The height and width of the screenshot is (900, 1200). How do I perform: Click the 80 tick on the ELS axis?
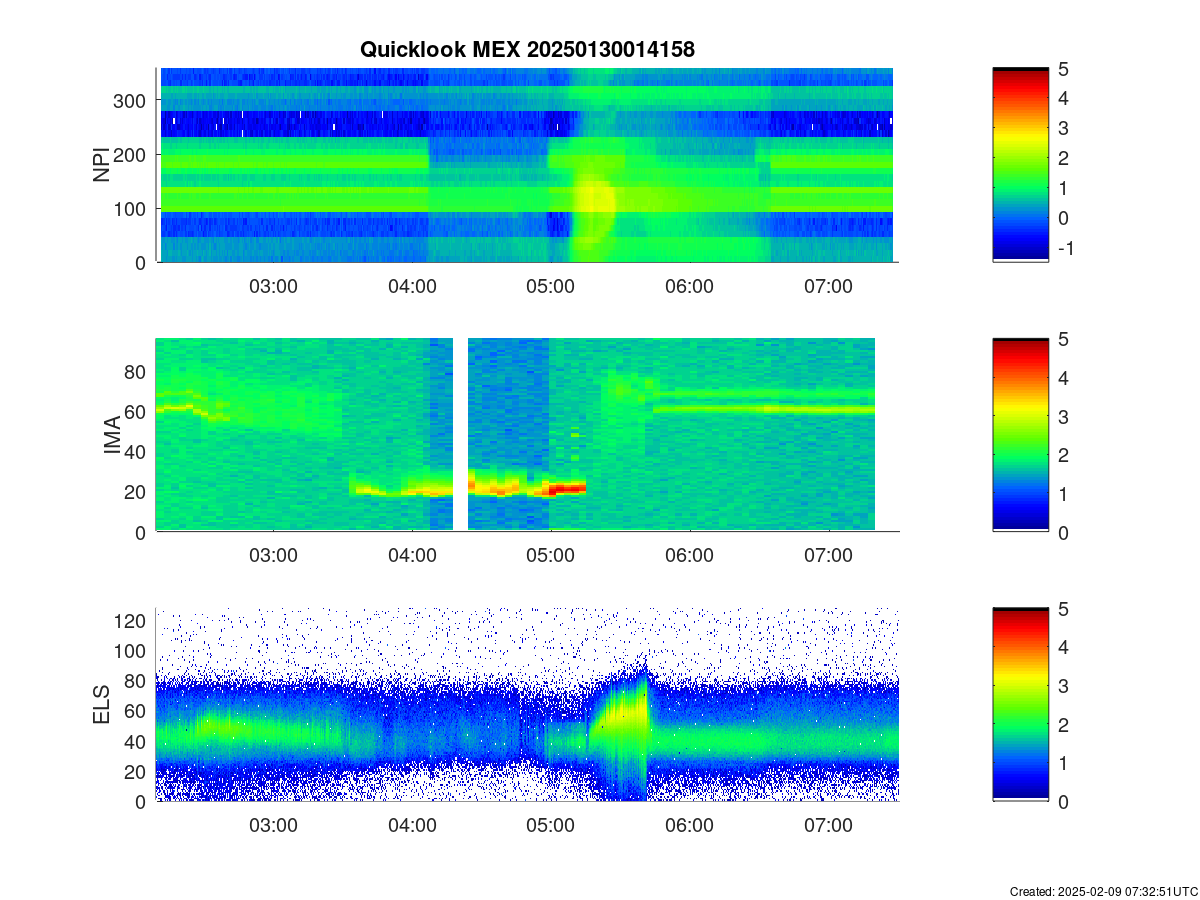pyautogui.click(x=137, y=681)
